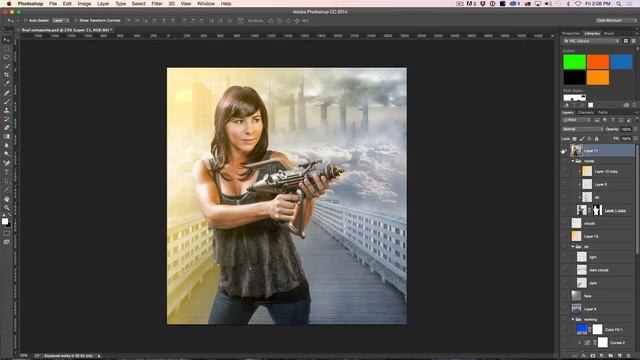Switch libraries to grid view icon
Image resolution: width=640 pixels, height=360 pixels.
[x=626, y=41]
